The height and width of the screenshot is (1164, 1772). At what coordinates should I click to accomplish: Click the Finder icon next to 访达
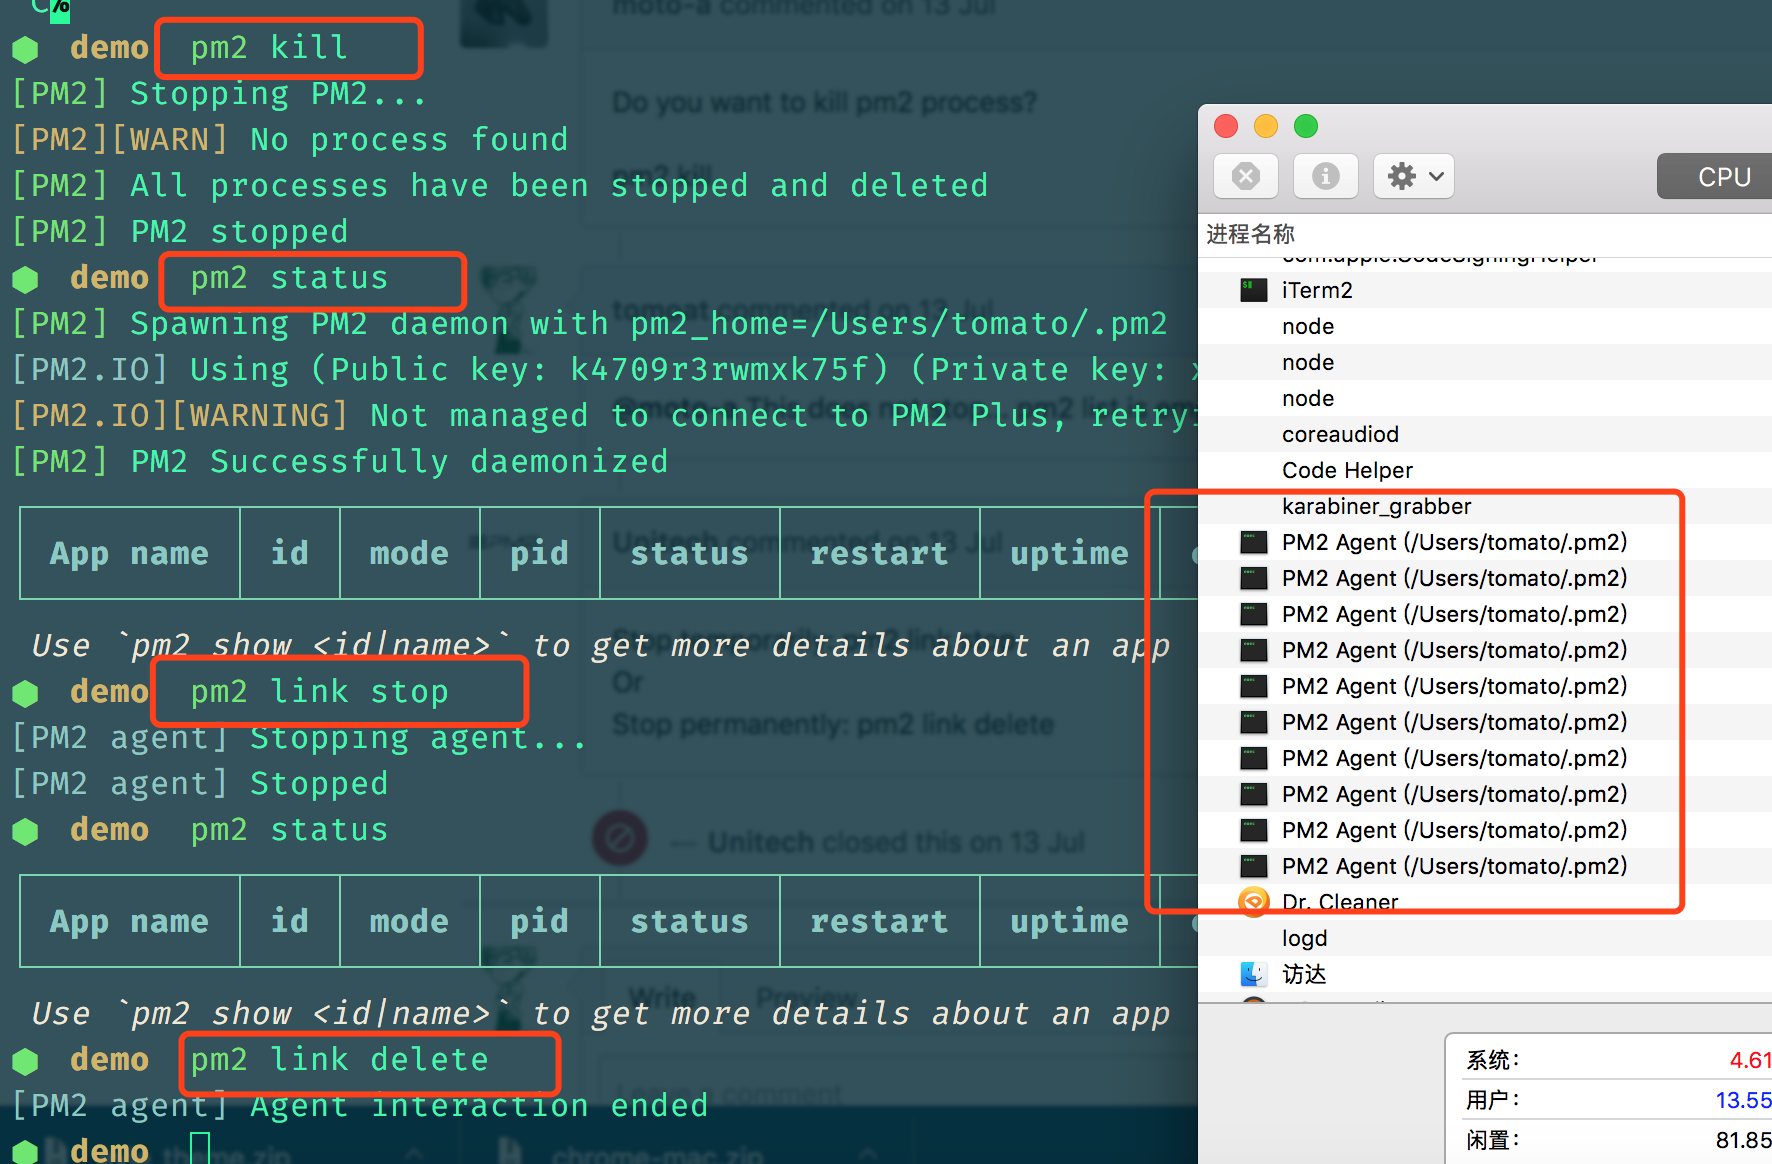click(x=1254, y=974)
